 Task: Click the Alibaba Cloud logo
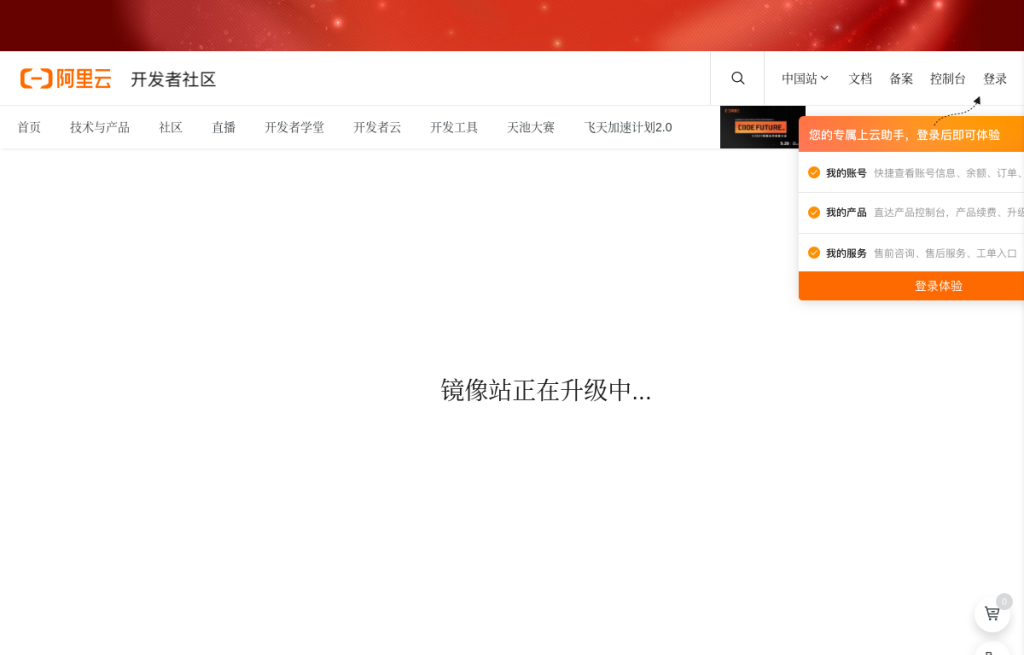click(x=66, y=79)
